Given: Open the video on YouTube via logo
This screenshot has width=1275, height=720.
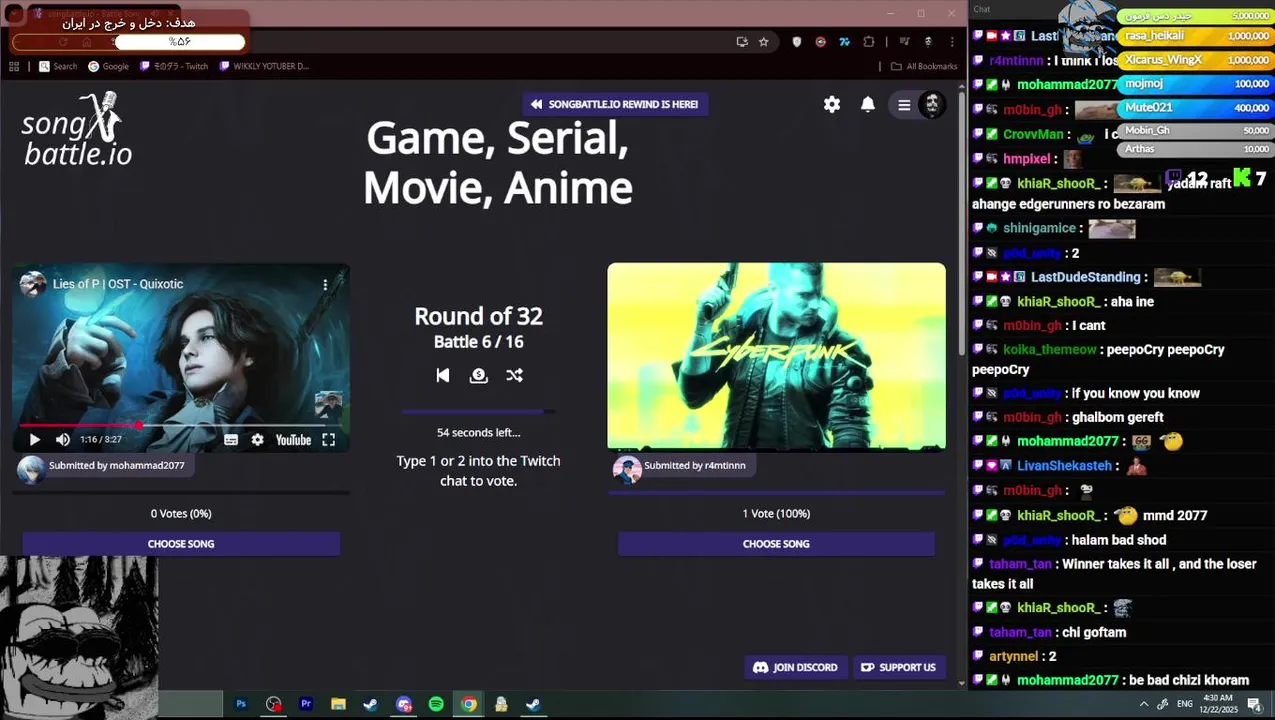Looking at the screenshot, I should pos(293,440).
